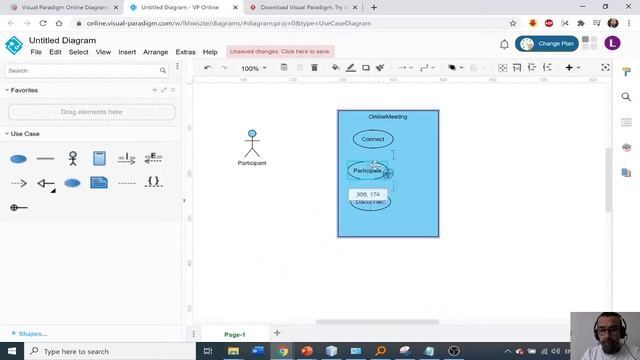Click the Fit to selection icon
This screenshot has width=640, height=360.
coord(502,68)
